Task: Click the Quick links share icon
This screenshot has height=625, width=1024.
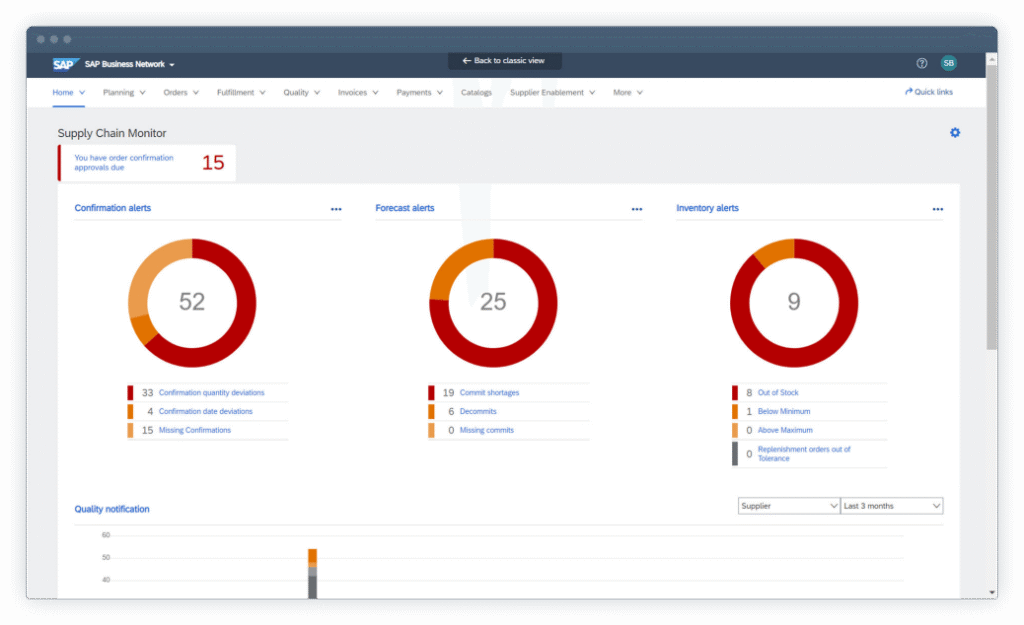Action: pos(908,92)
